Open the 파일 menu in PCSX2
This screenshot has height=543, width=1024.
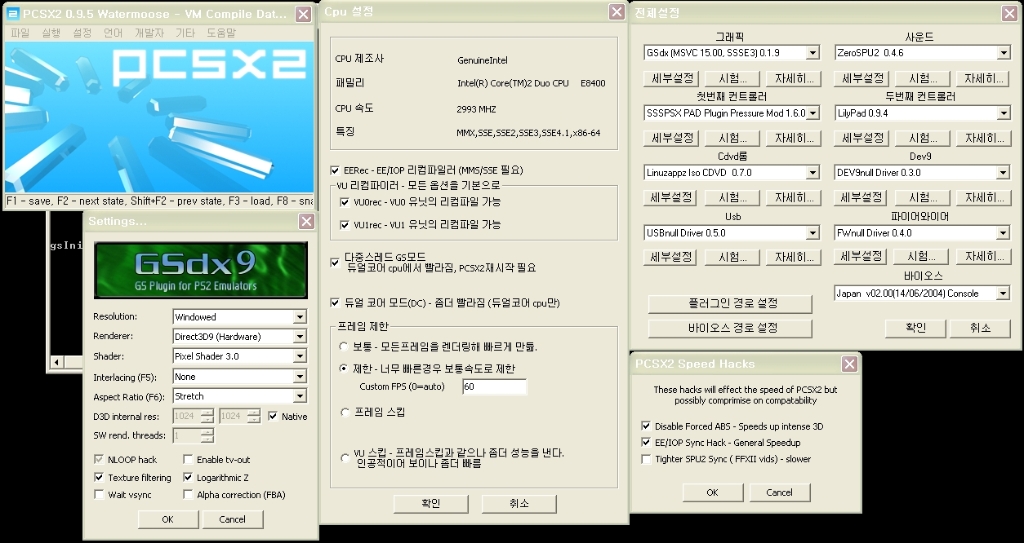click(20, 33)
